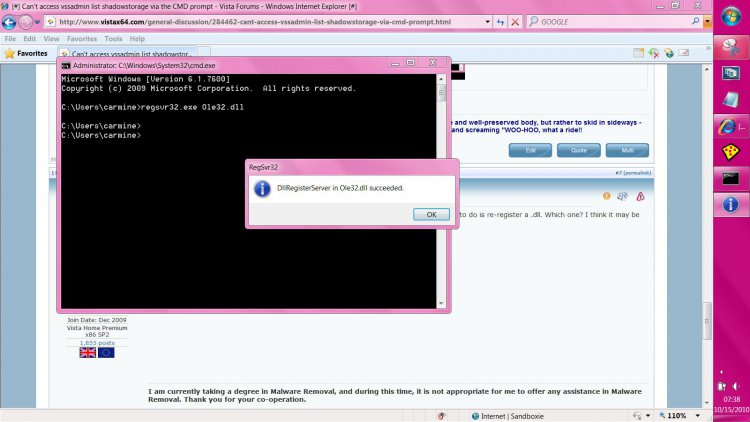Click the orange circle post icon
This screenshot has height=422, width=750.
(x=607, y=196)
